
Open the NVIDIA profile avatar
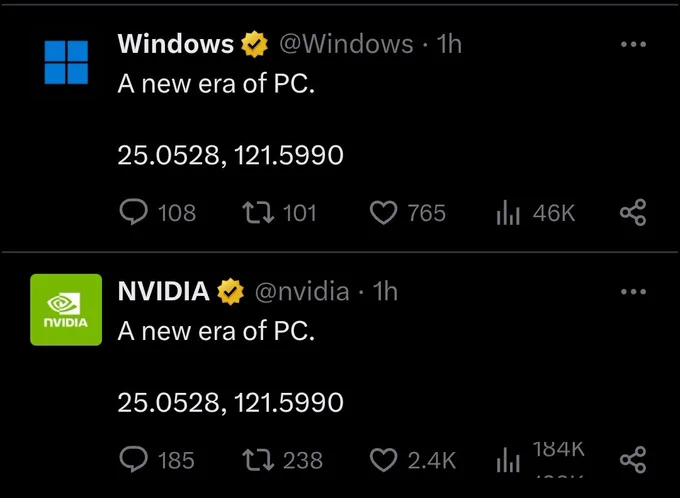pyautogui.click(x=66, y=310)
